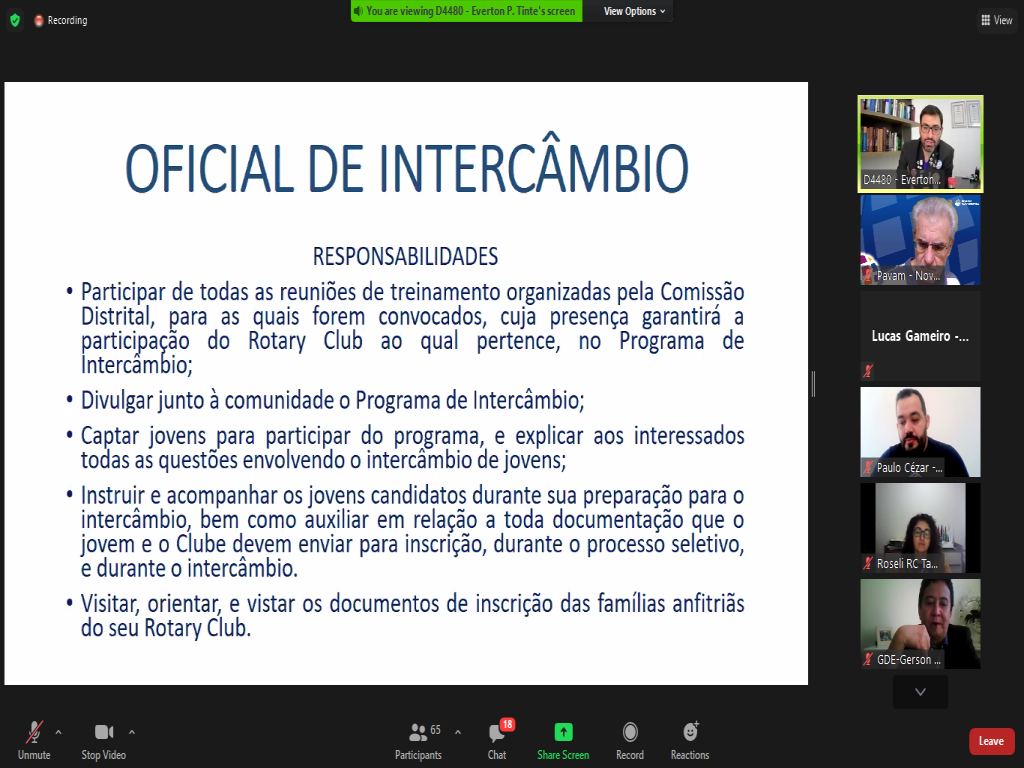
Task: Open the Reactions picker
Action: pyautogui.click(x=690, y=740)
